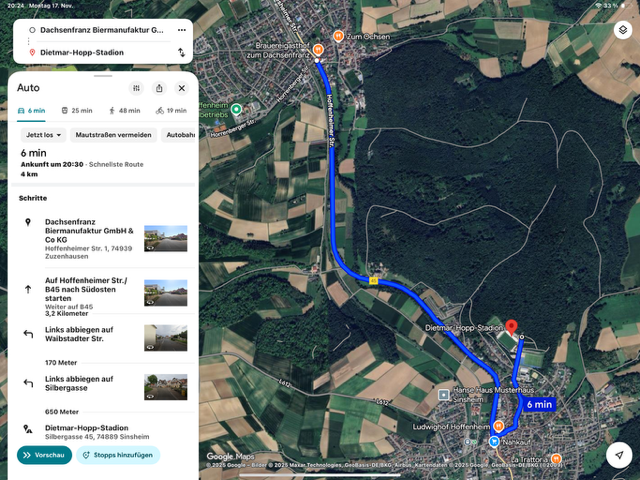Open the map layers button
The width and height of the screenshot is (640, 480).
622,30
